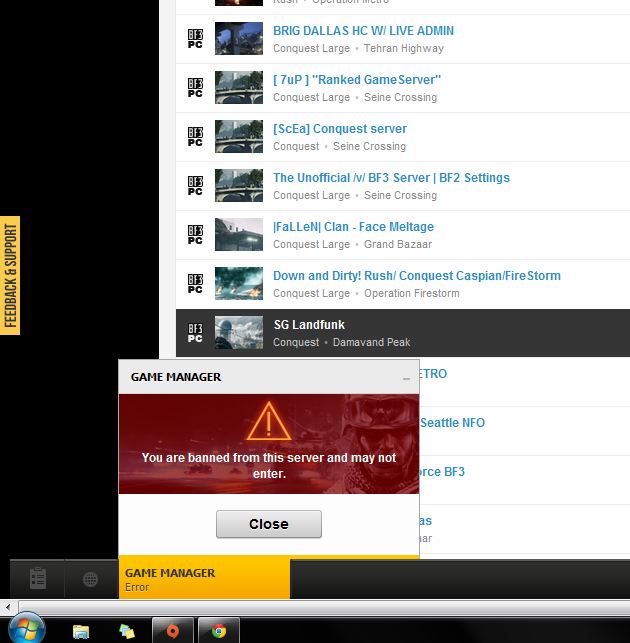Open BRIG DALLAS HC W/ LIVE ADMIN server
The image size is (630, 643).
(363, 31)
